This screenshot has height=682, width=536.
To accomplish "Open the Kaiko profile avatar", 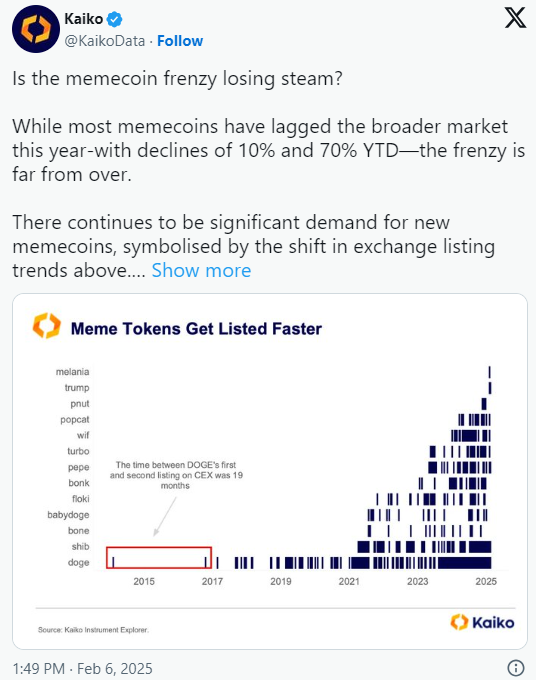I will (x=36, y=29).
